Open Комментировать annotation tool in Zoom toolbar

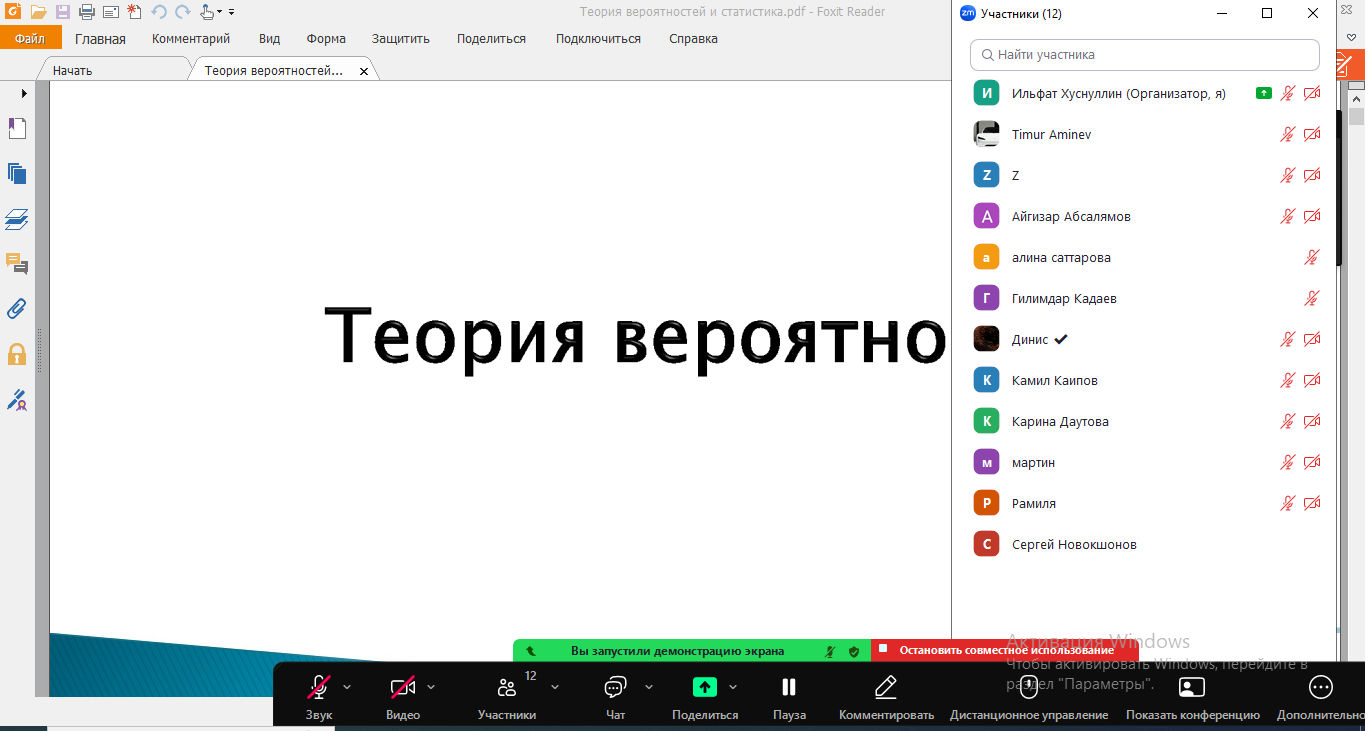pyautogui.click(x=886, y=696)
